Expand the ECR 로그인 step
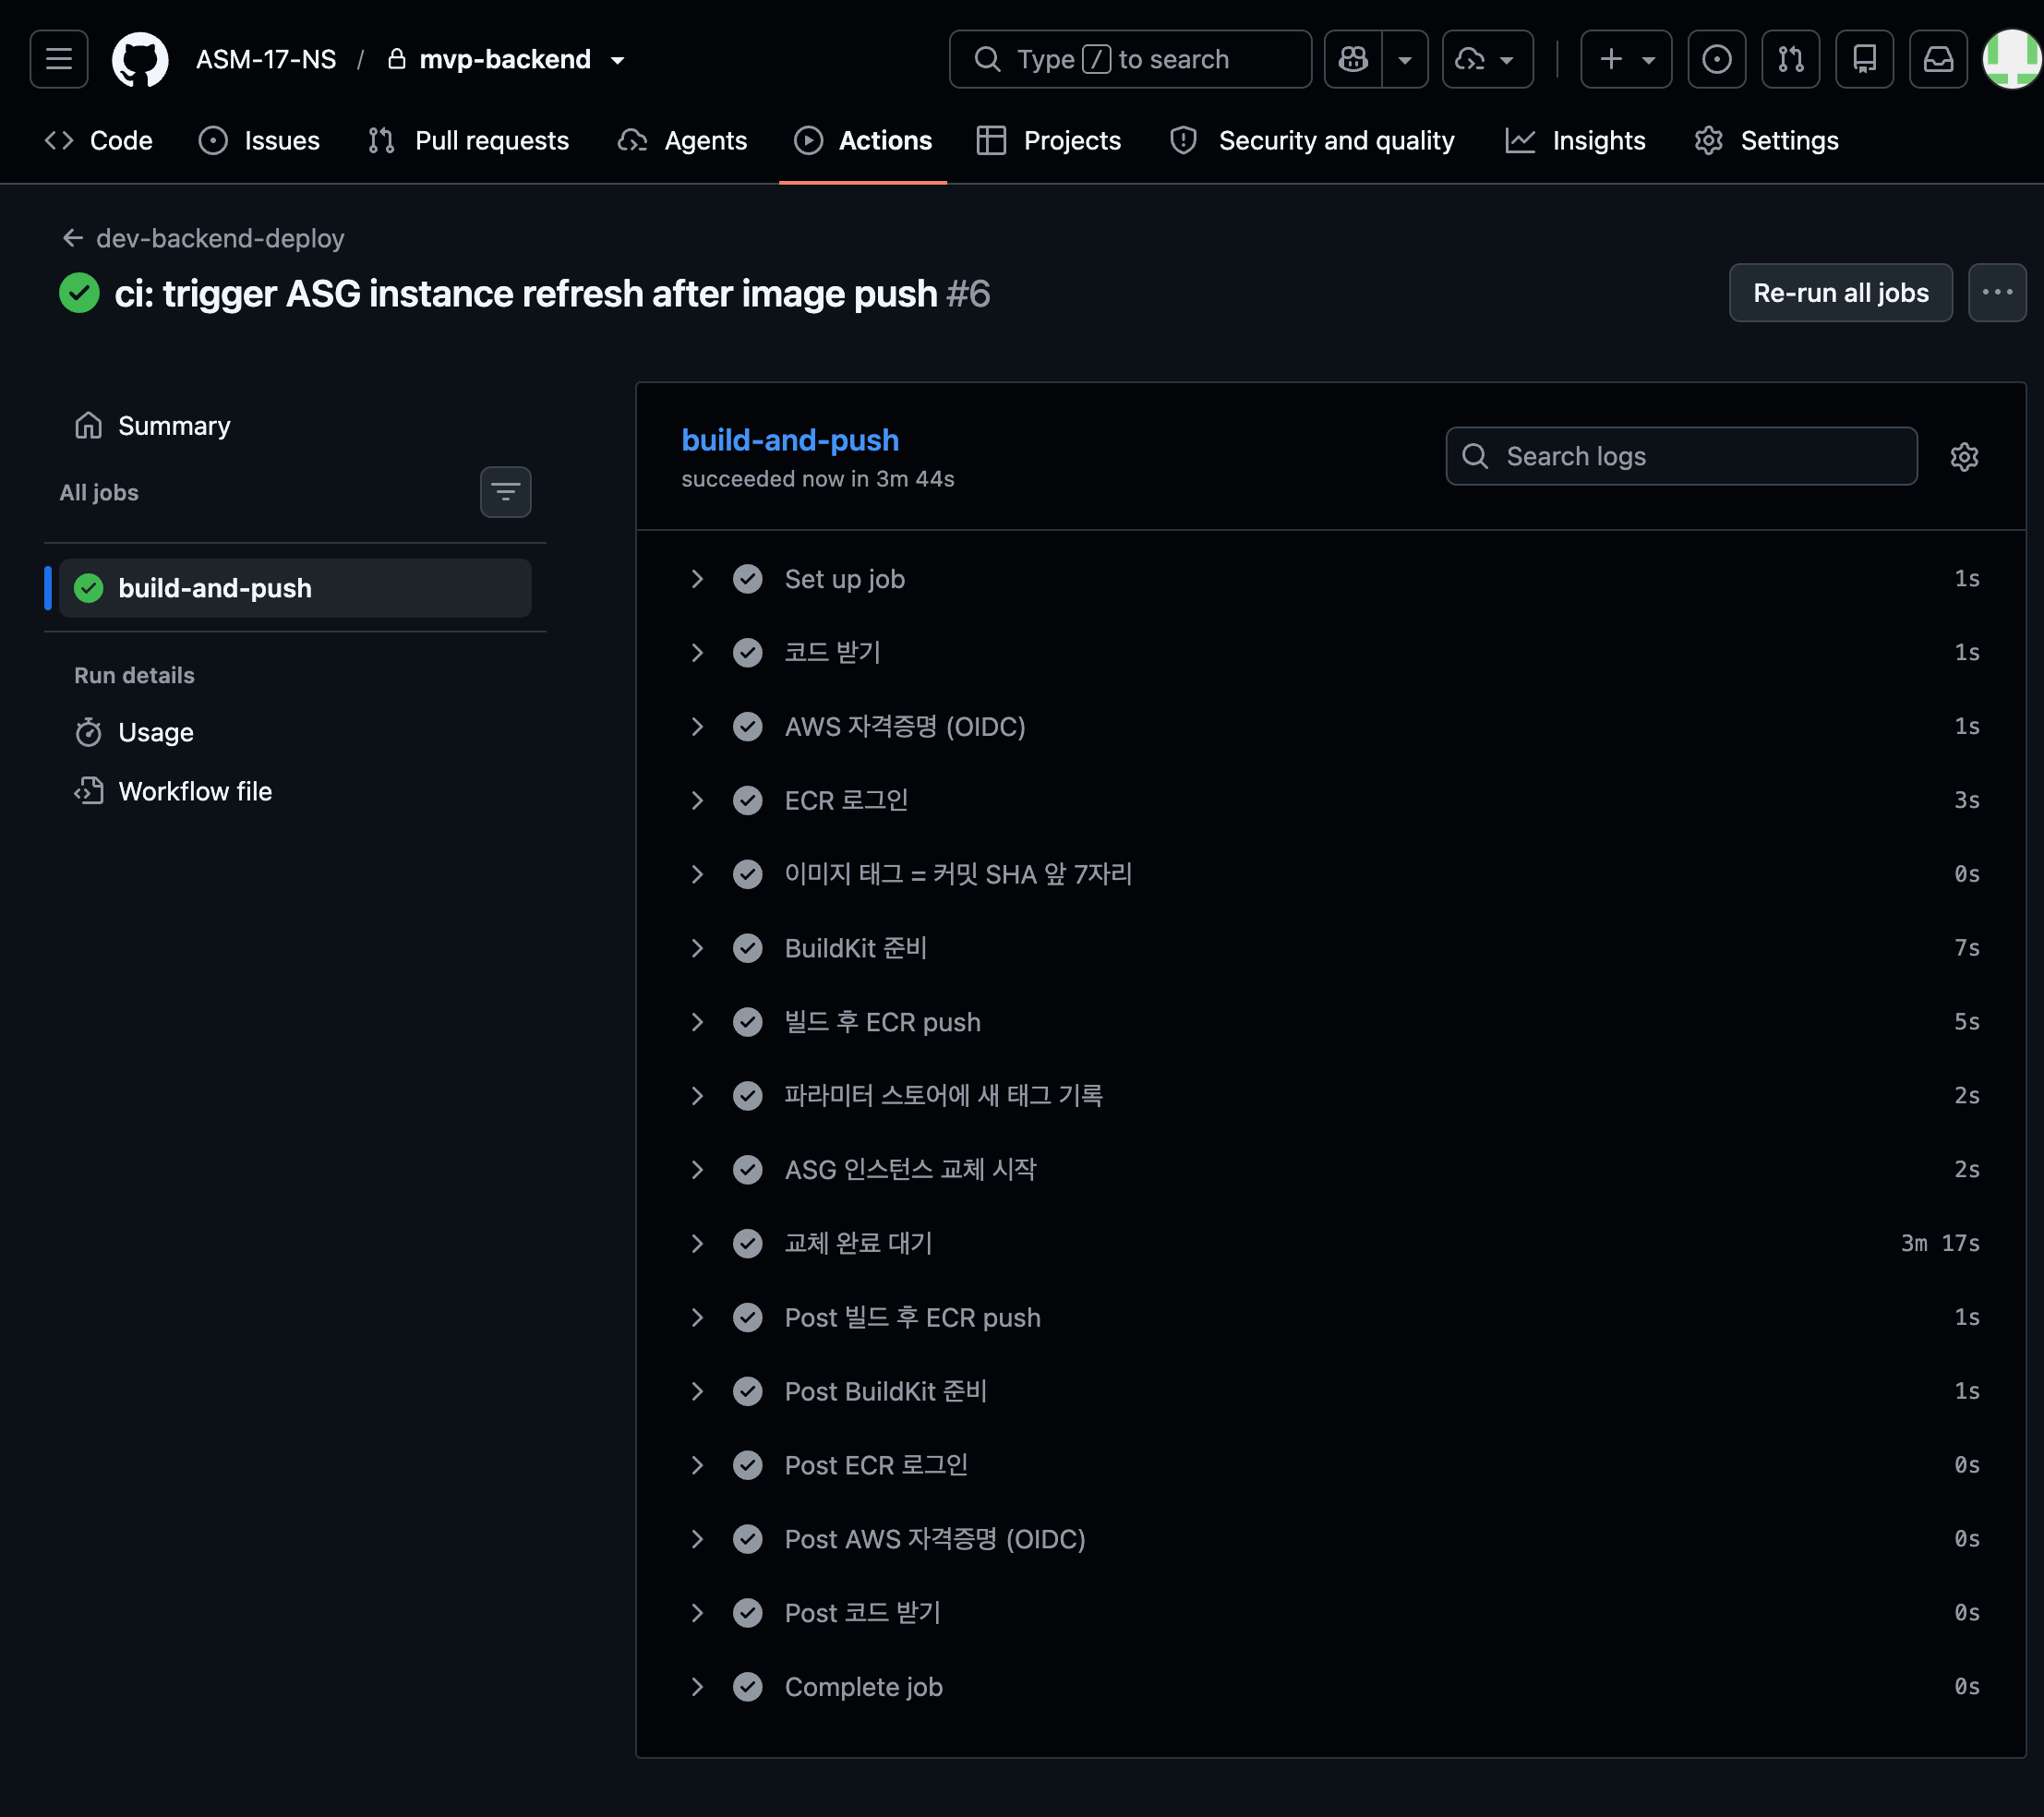The height and width of the screenshot is (1817, 2044). (1331, 801)
